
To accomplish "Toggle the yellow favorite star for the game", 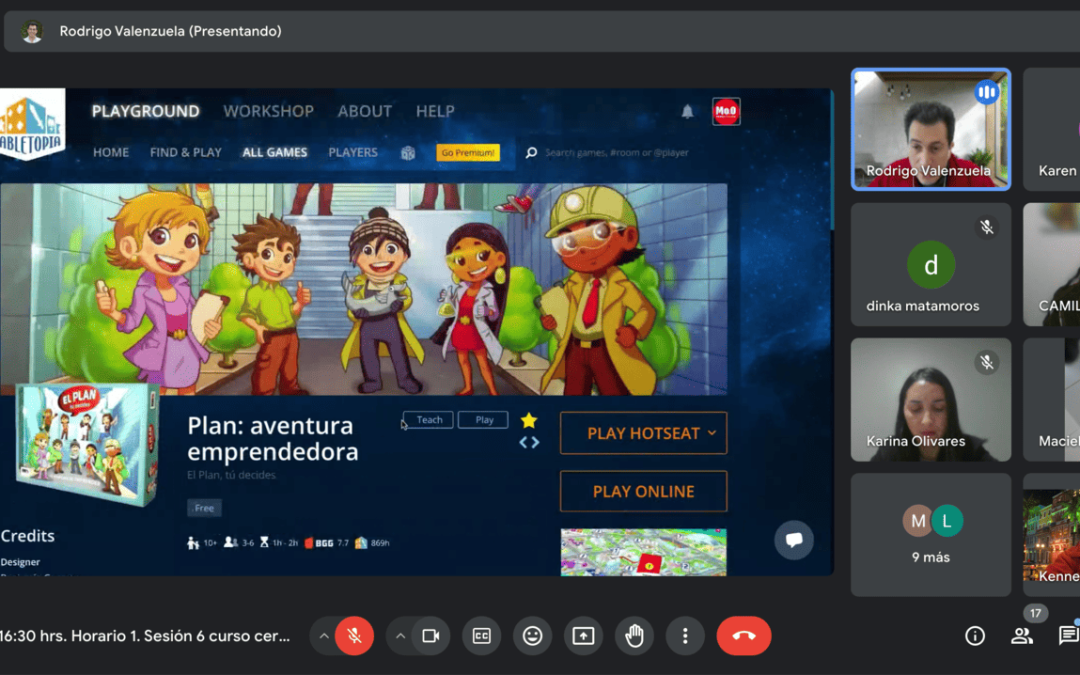I will click(529, 420).
